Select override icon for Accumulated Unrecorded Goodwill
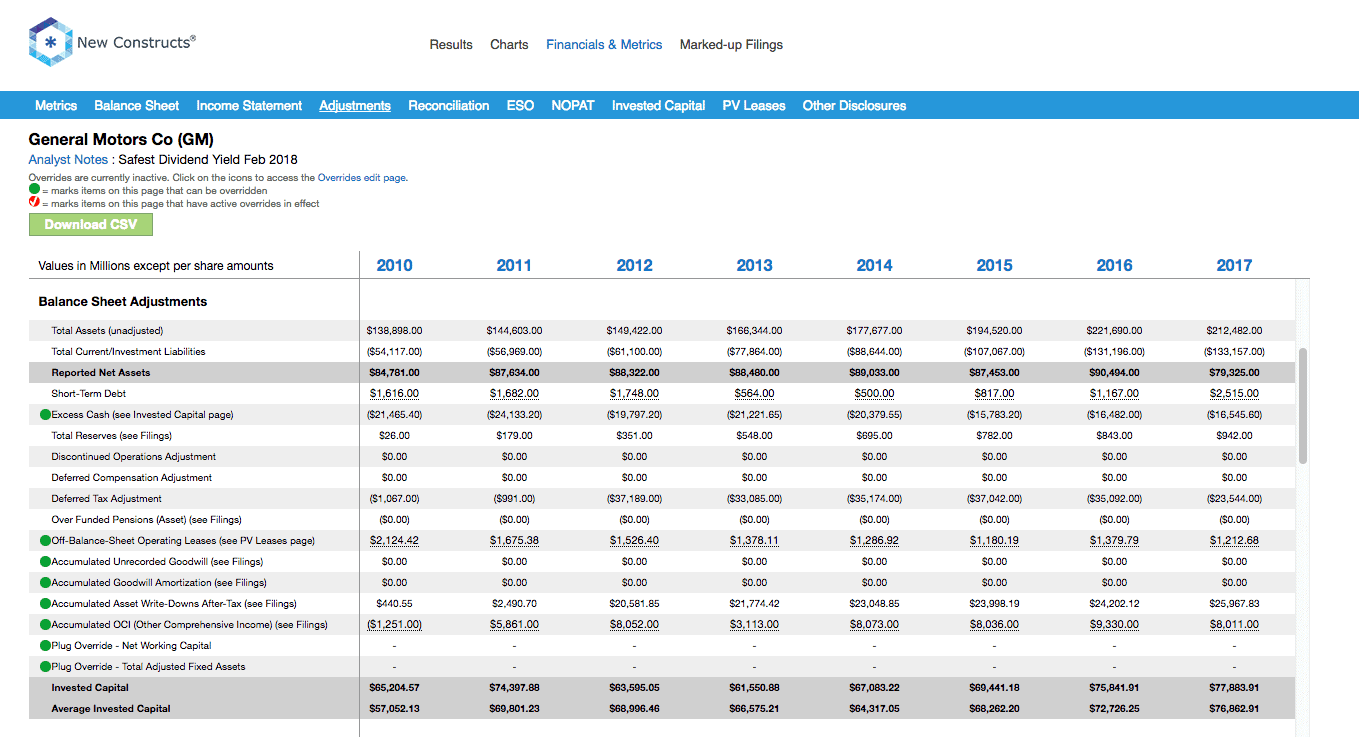This screenshot has width=1359, height=737. point(45,561)
